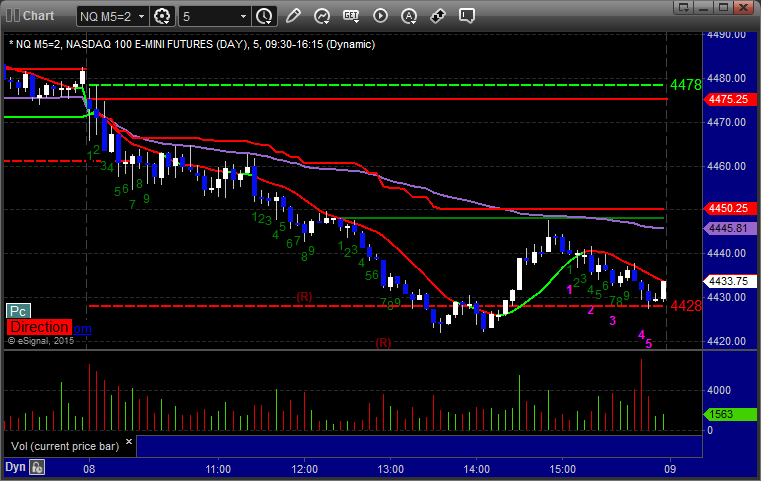Click the 15:00 time axis label
Screen dimensions: 761x481
pos(562,469)
